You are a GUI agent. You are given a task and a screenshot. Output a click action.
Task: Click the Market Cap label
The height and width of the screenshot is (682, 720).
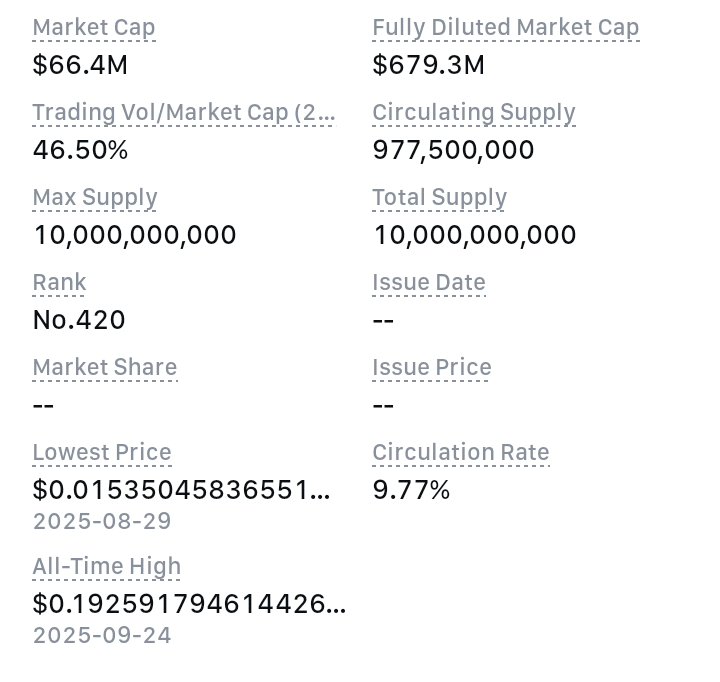[94, 28]
